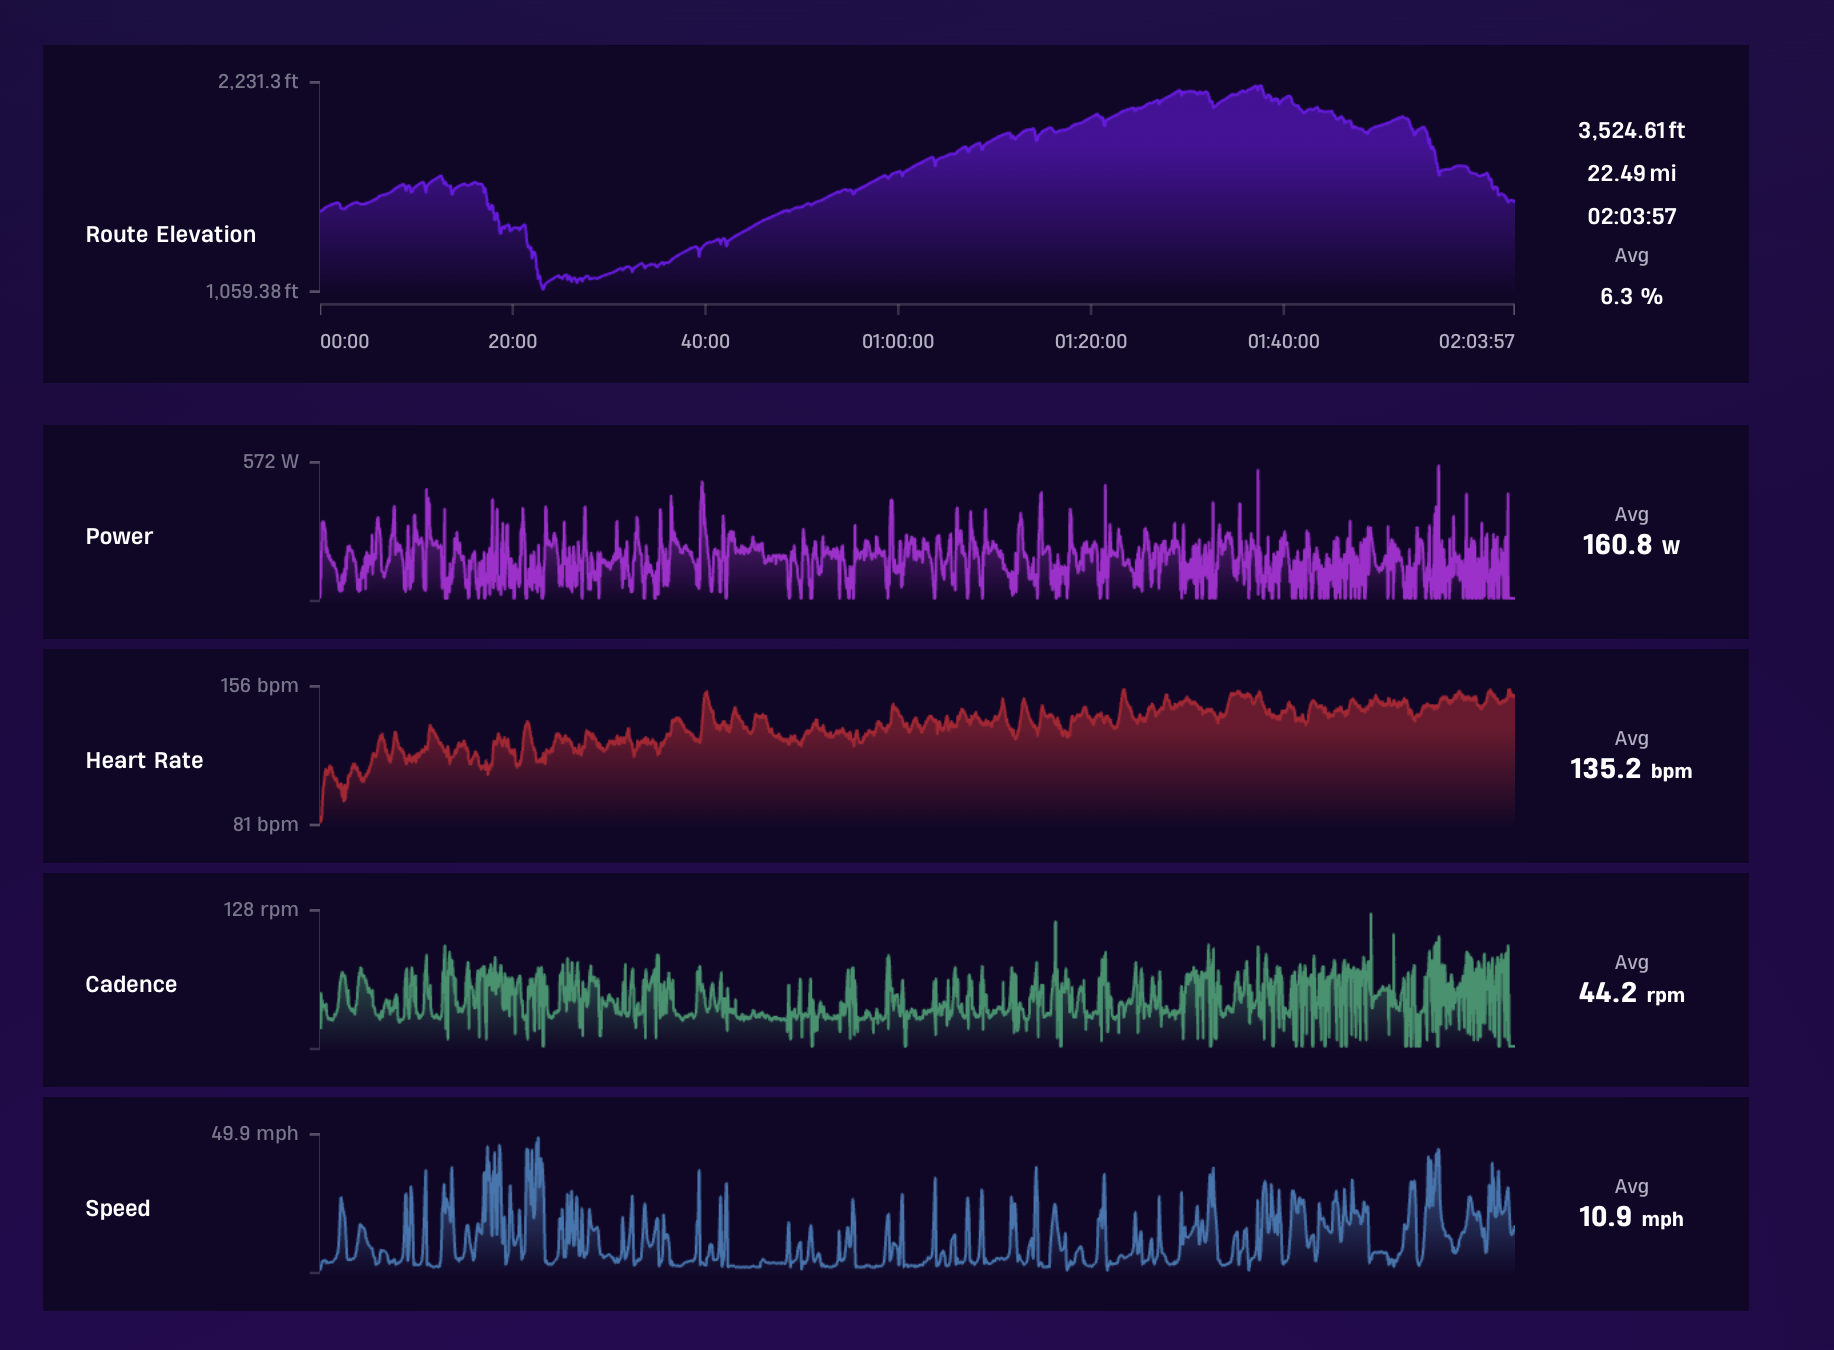Click the Cadence chart label
1834x1350 pixels.
(131, 984)
